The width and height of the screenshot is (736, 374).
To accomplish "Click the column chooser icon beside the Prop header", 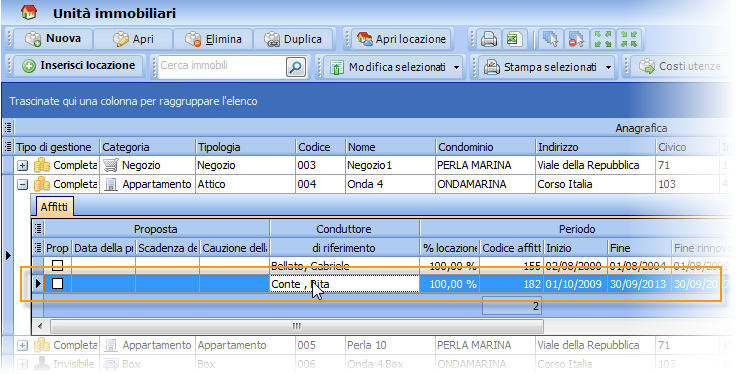I will pyautogui.click(x=38, y=247).
